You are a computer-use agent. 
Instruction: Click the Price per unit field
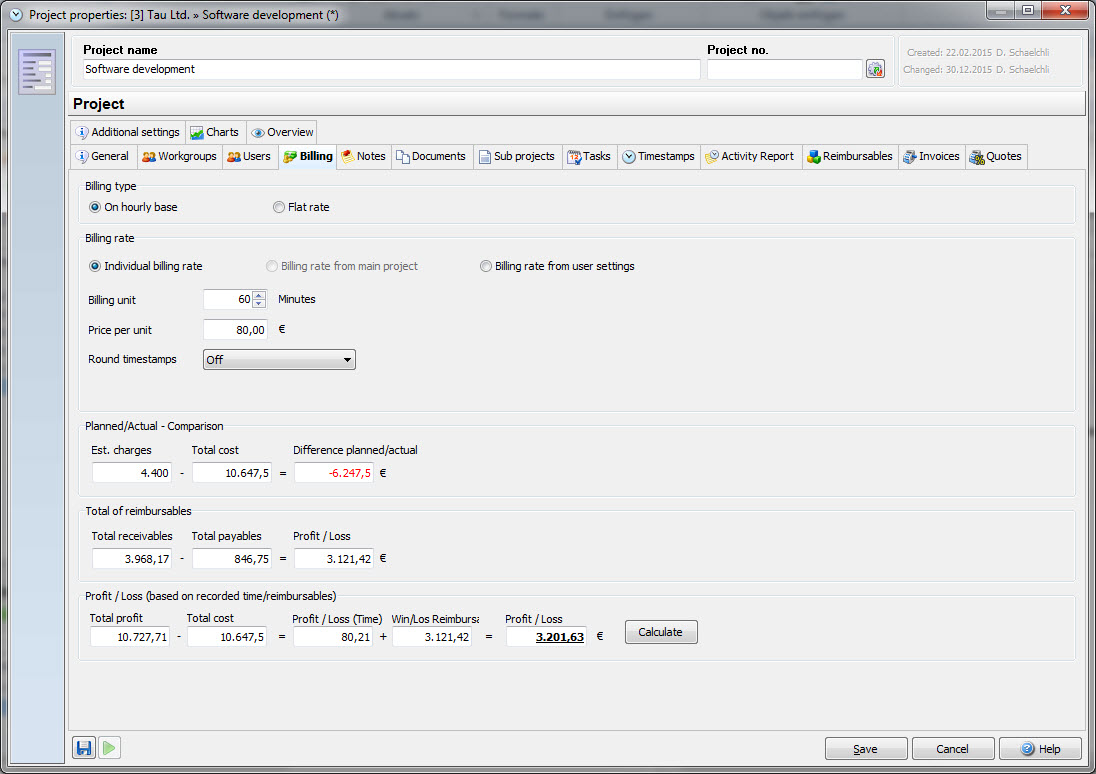point(235,330)
